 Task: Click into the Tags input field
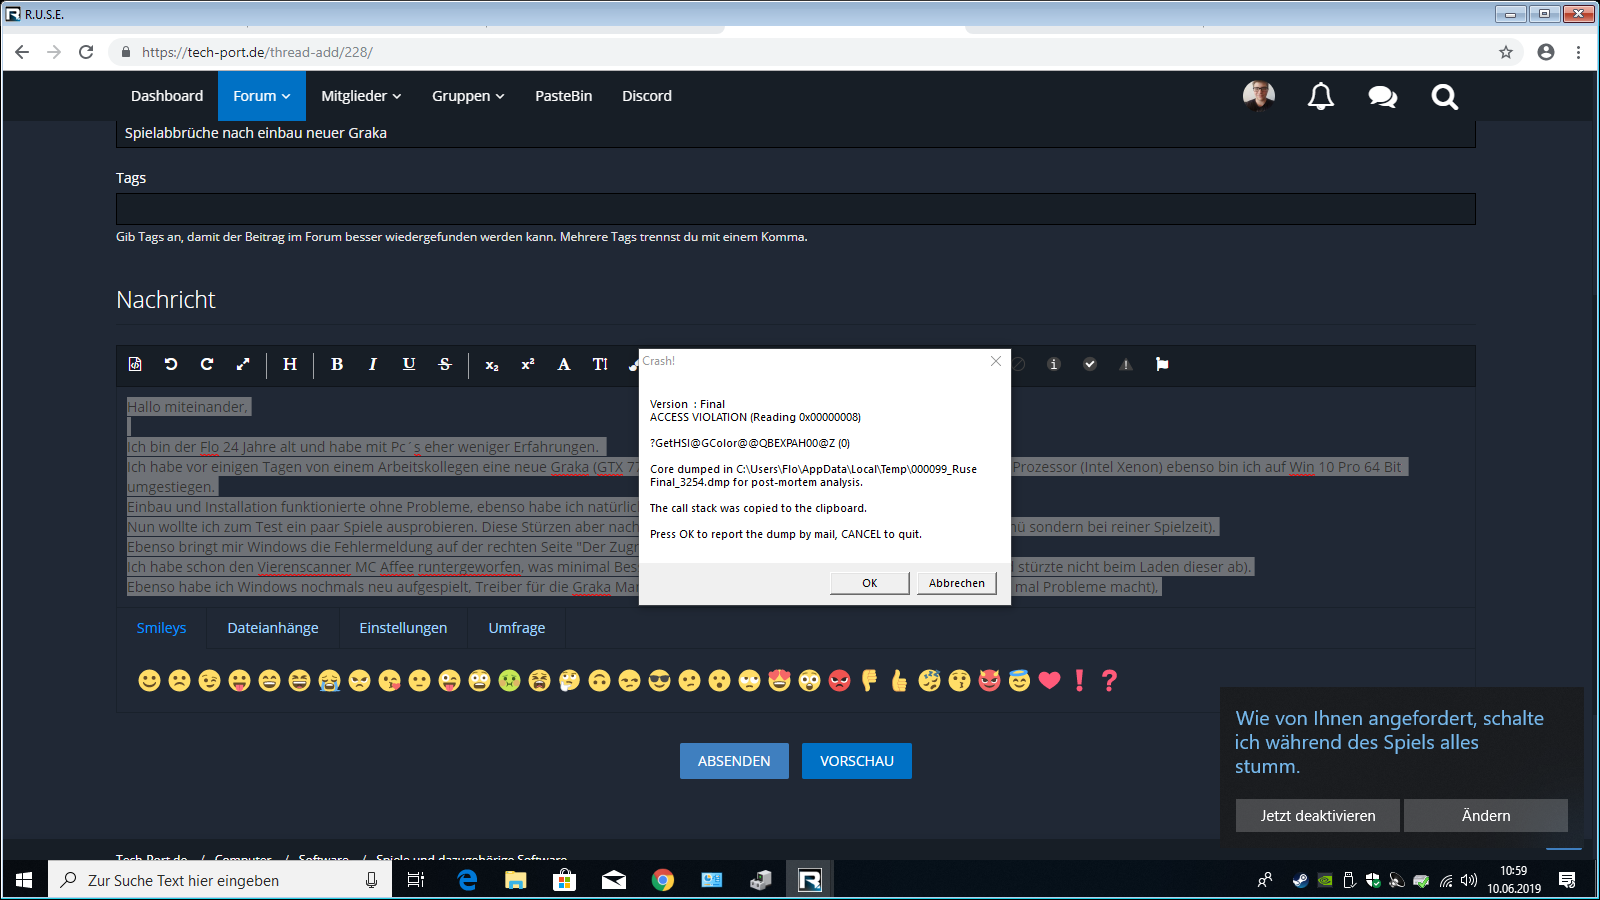(795, 209)
